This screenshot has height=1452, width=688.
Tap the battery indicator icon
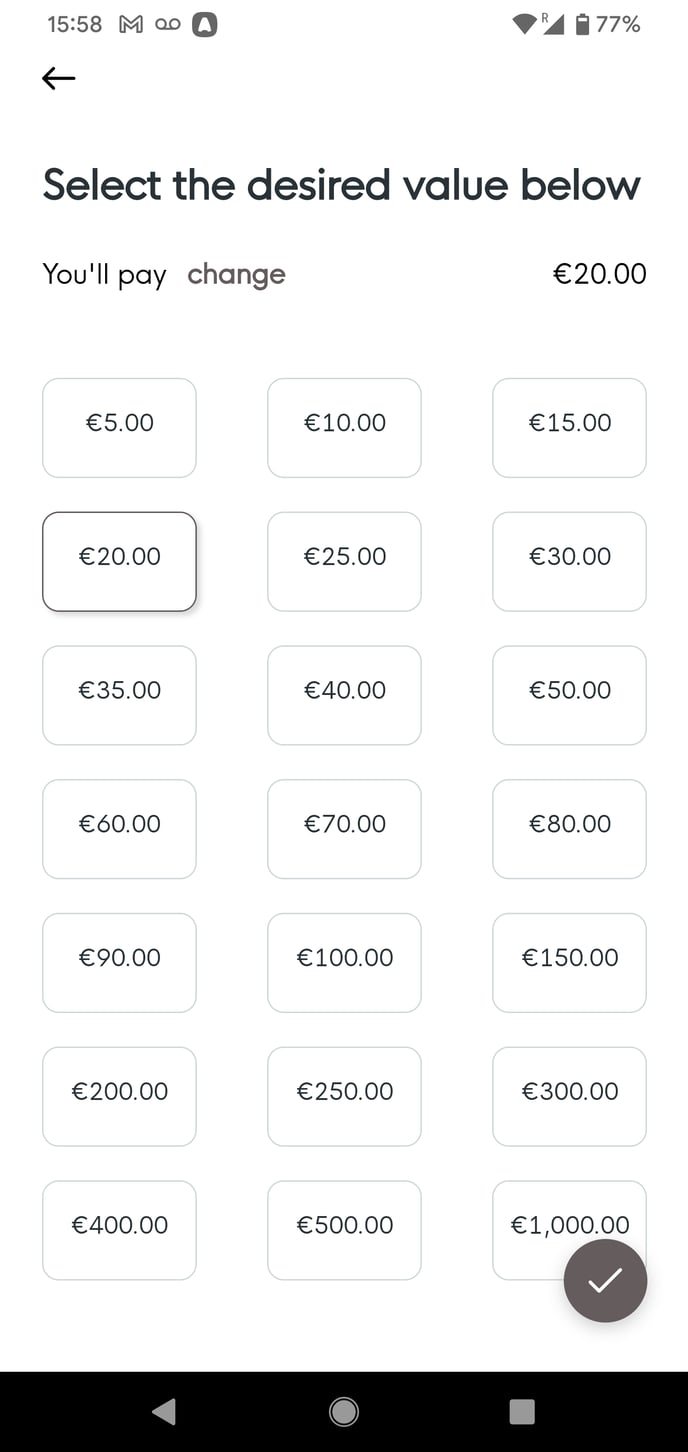(583, 25)
